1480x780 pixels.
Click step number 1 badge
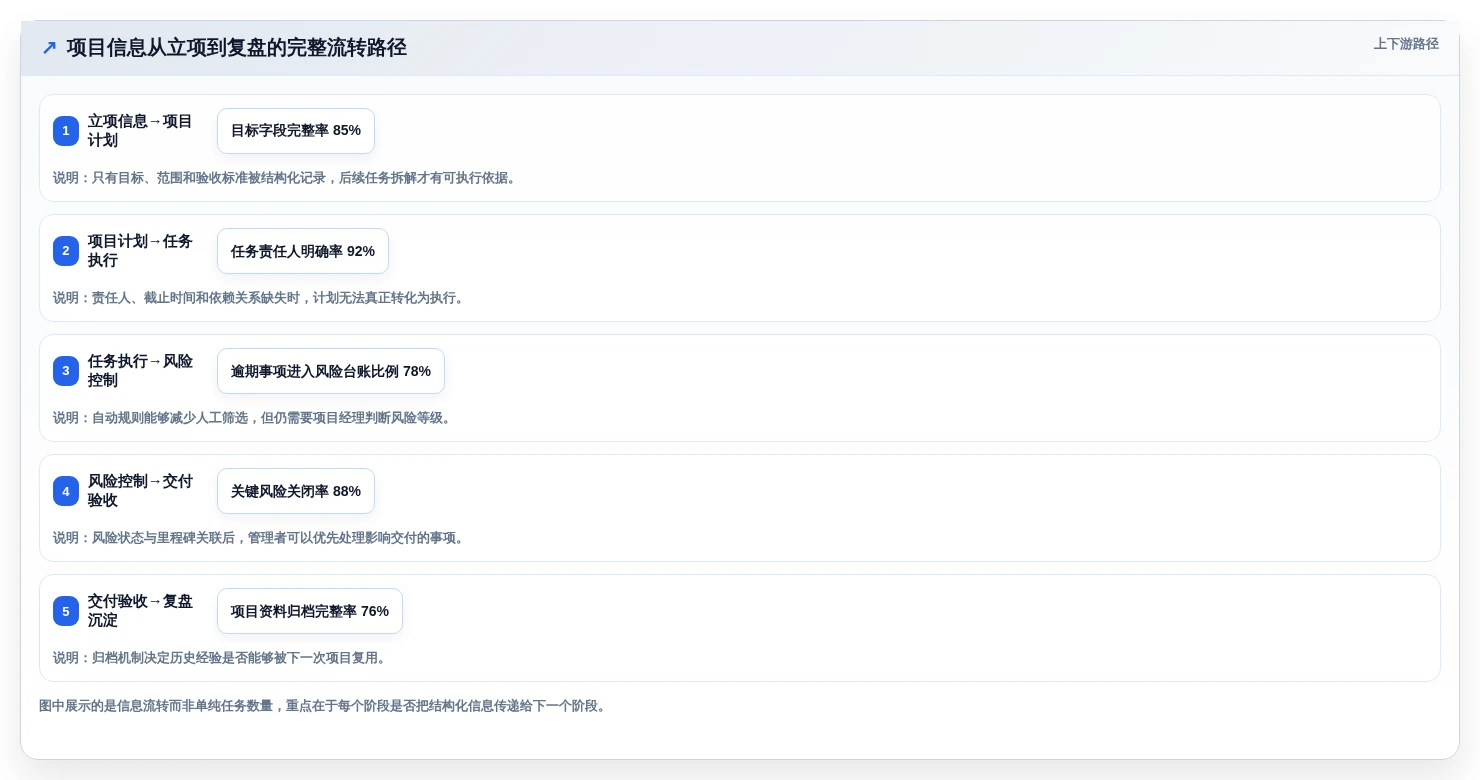click(x=66, y=131)
